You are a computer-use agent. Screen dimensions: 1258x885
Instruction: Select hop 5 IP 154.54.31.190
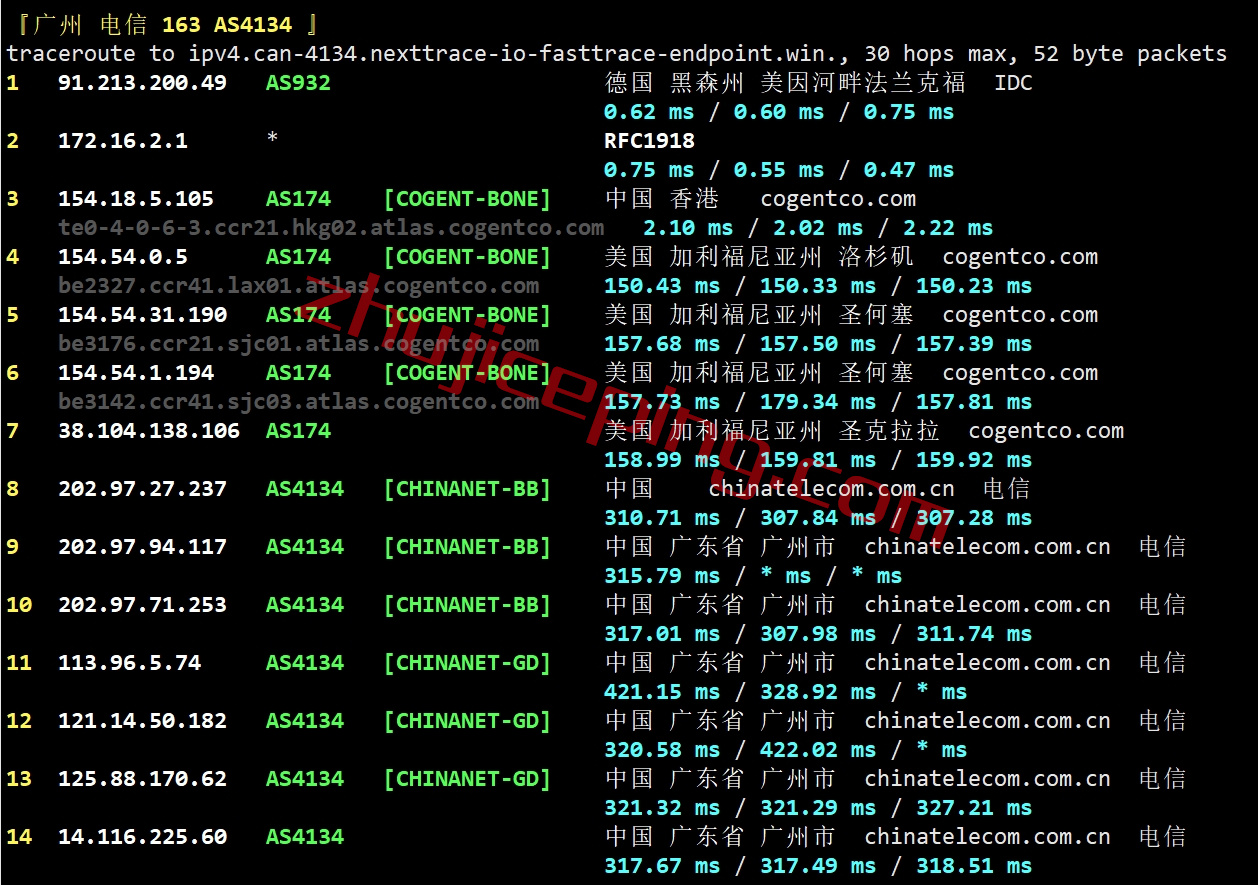(142, 315)
